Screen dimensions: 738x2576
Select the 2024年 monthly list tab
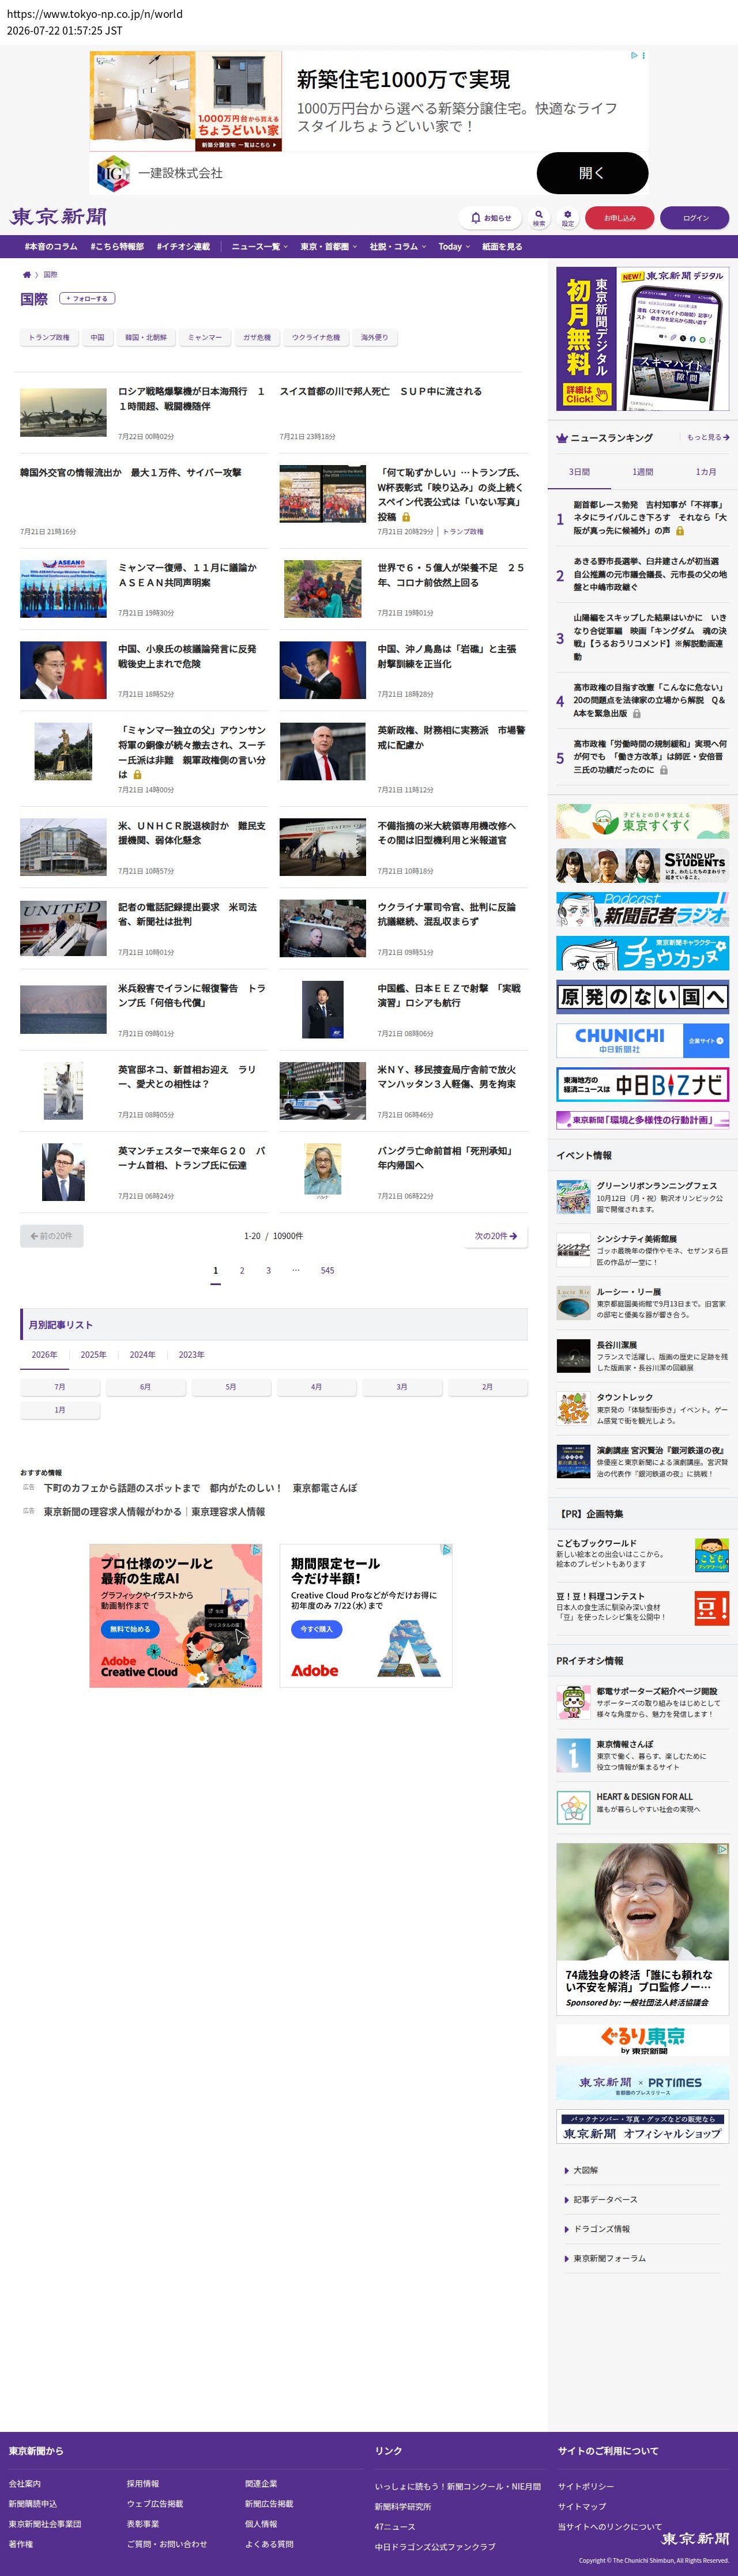tap(142, 1355)
